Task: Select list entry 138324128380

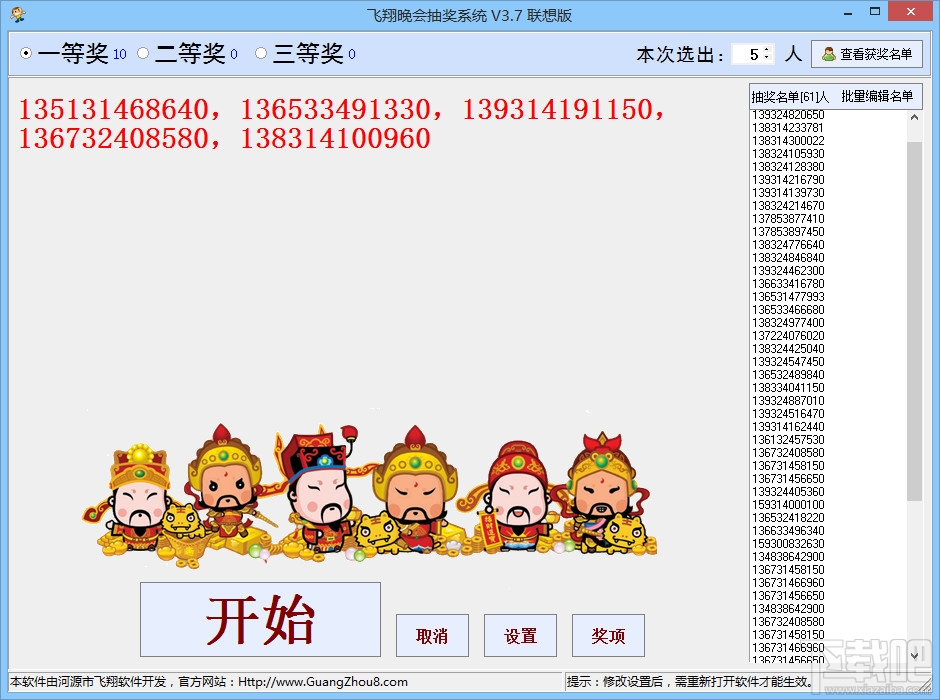Action: click(788, 167)
